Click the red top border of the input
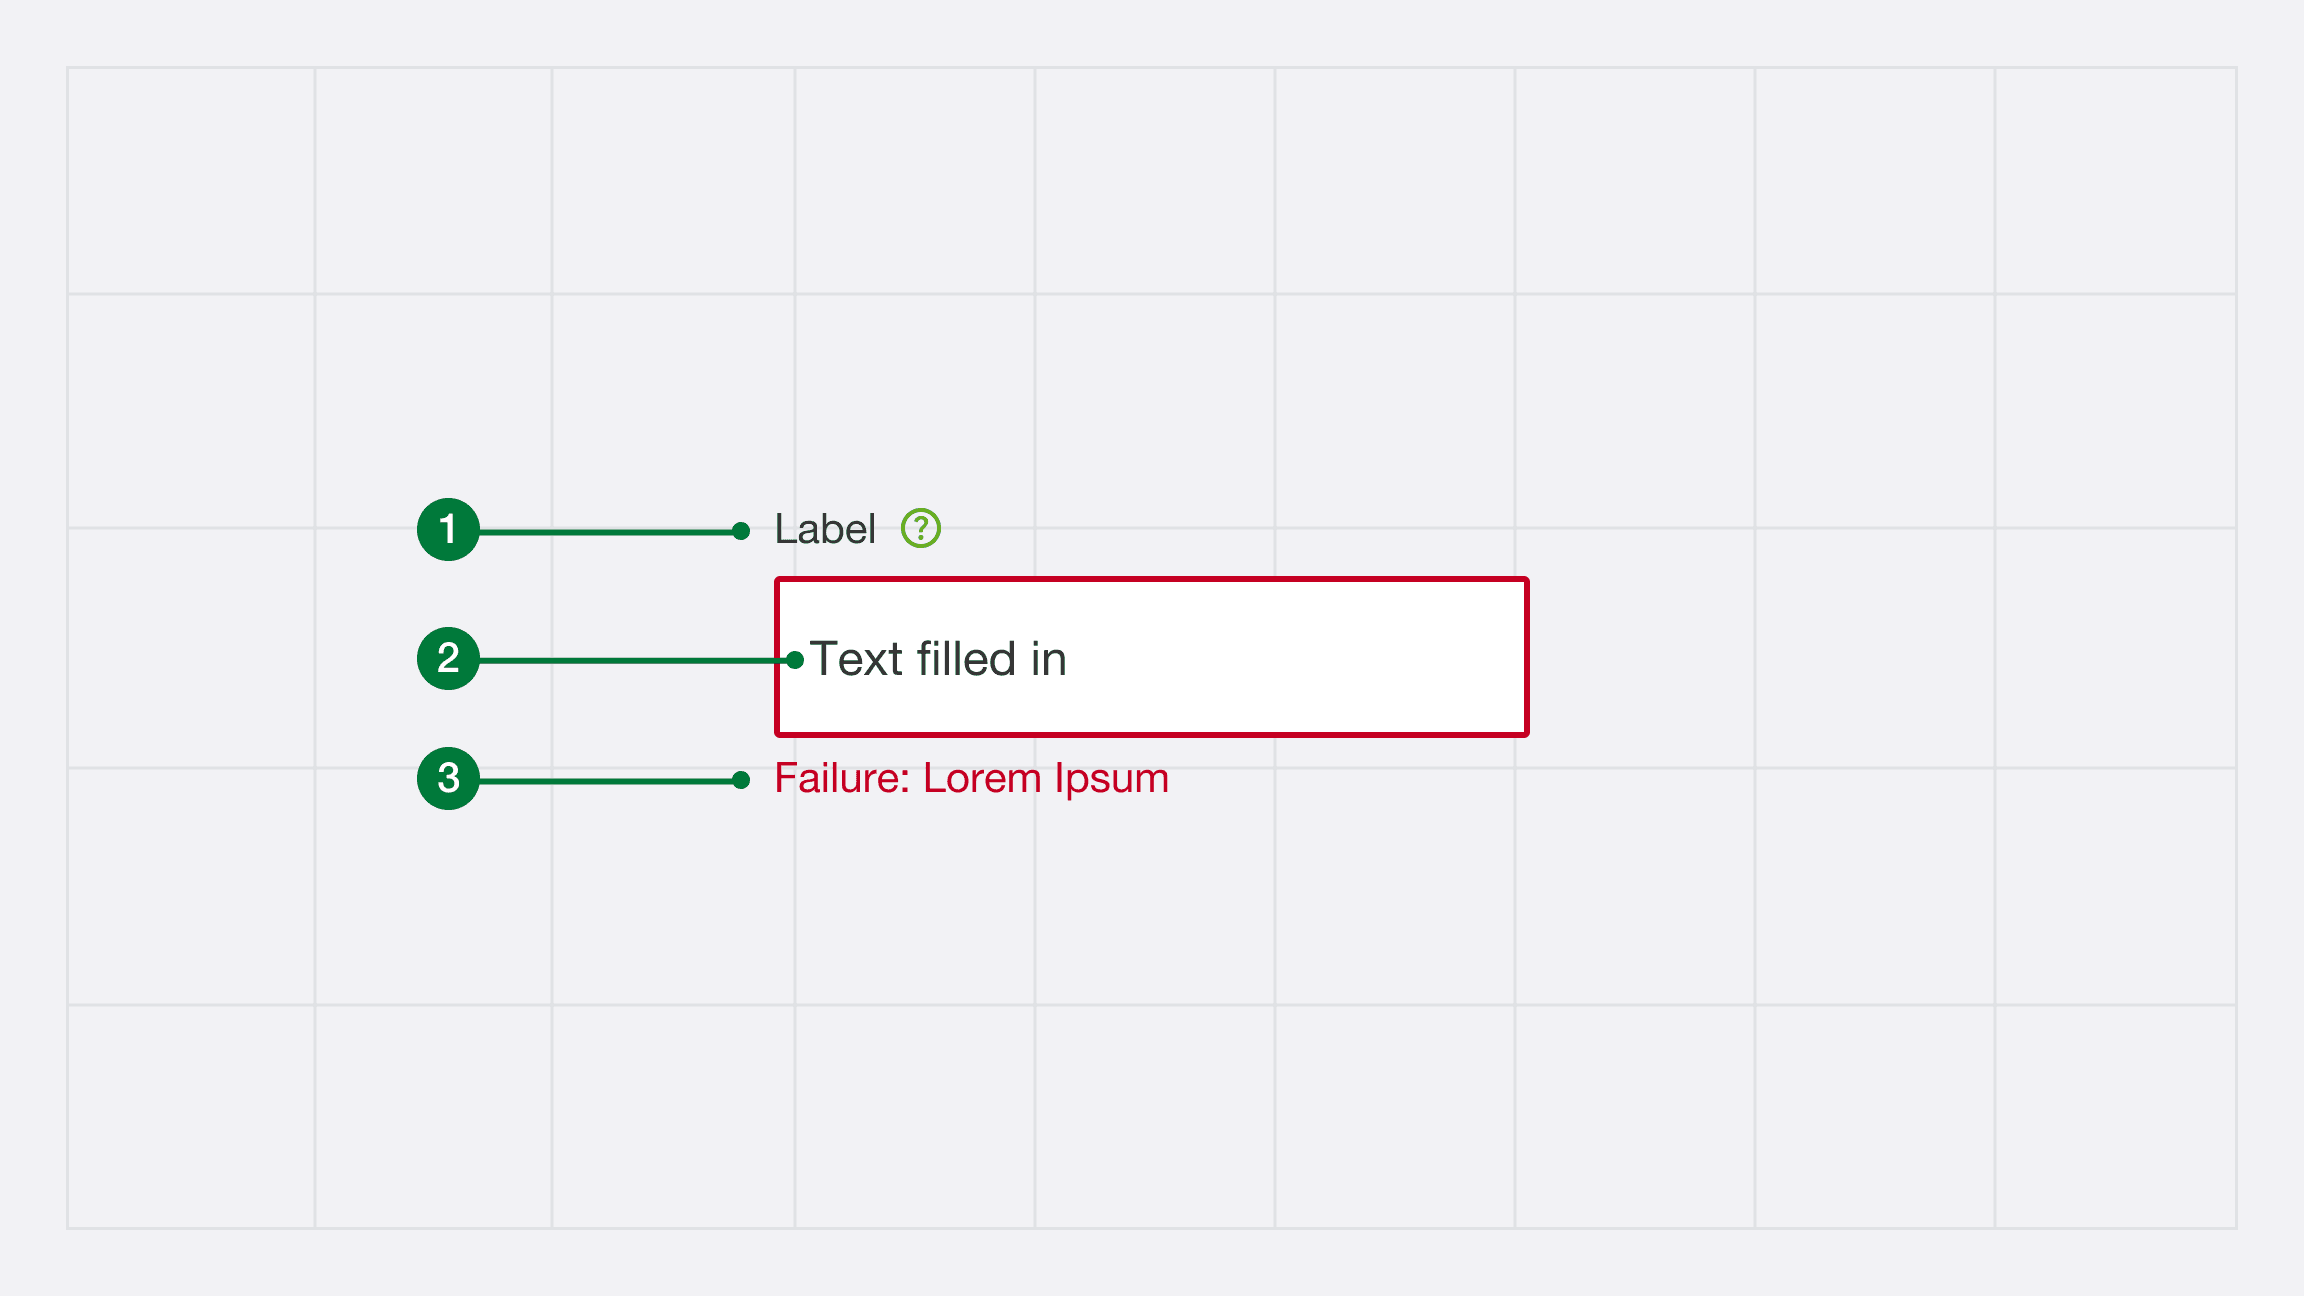 (1152, 579)
